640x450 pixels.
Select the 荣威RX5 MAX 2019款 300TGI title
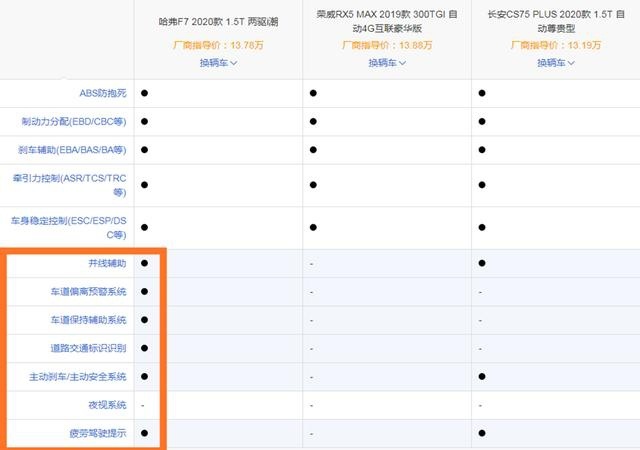point(387,21)
